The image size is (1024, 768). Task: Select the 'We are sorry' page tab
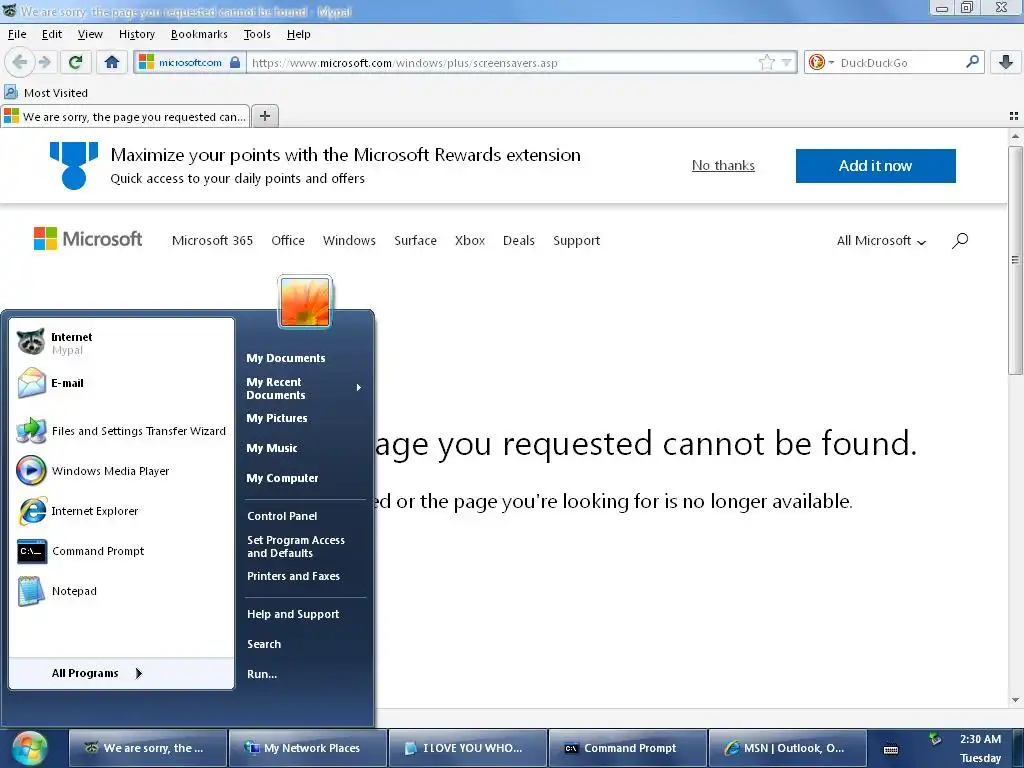point(125,116)
